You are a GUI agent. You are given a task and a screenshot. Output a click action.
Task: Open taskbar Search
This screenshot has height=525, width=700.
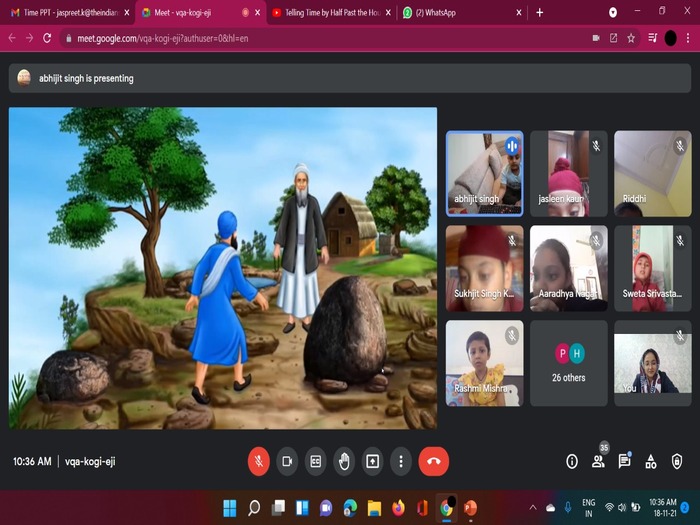click(x=254, y=508)
